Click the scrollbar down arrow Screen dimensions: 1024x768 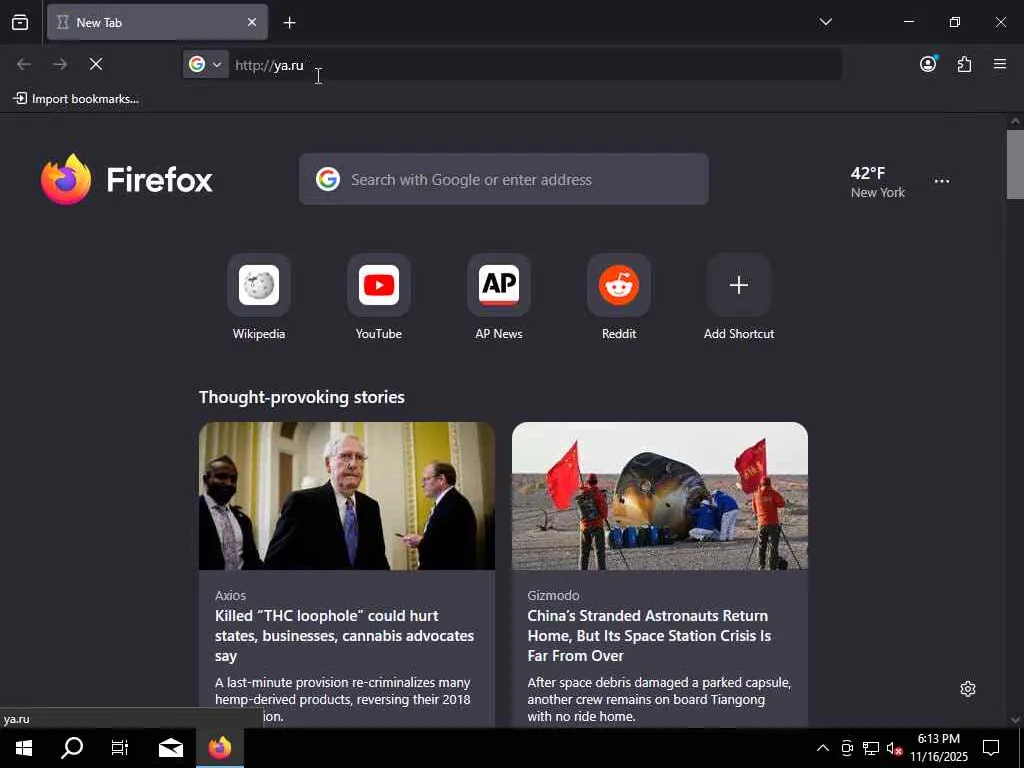(1015, 720)
